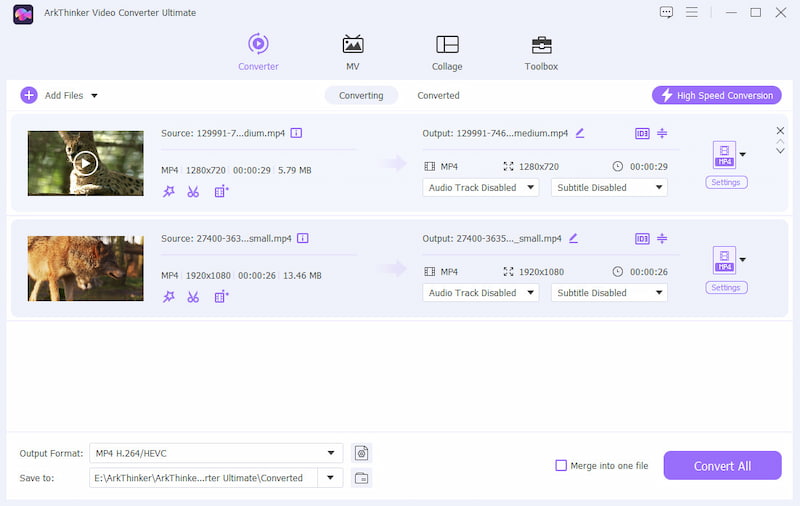
Task: Open Add Files dropdown arrow
Action: [94, 95]
